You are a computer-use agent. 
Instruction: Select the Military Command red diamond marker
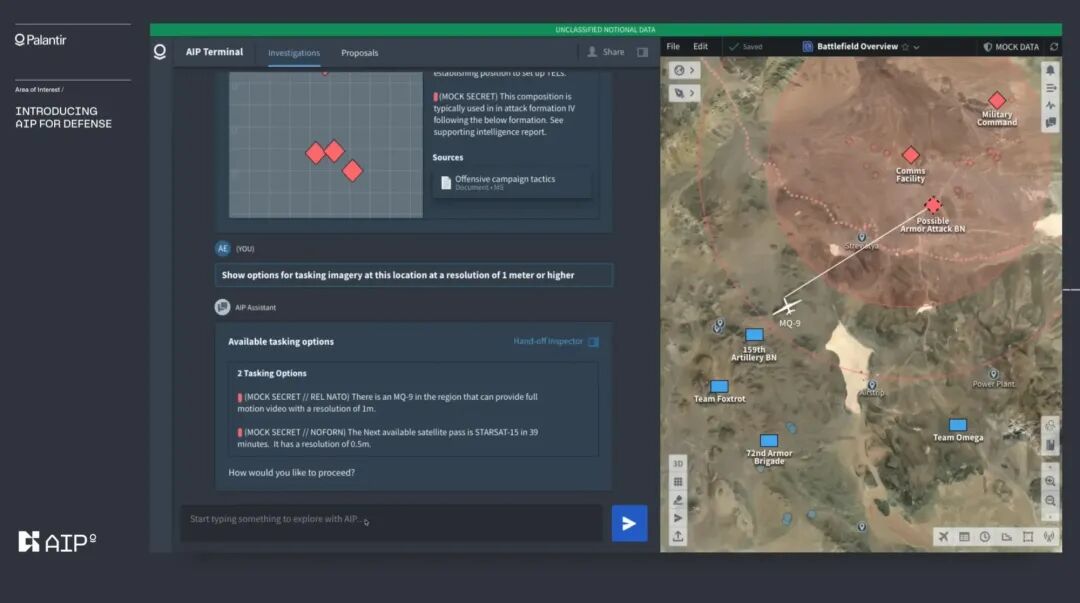click(x=997, y=101)
